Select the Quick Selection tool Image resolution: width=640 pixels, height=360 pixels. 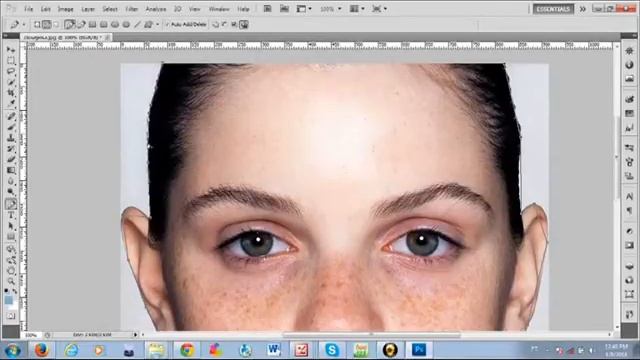coord(11,82)
